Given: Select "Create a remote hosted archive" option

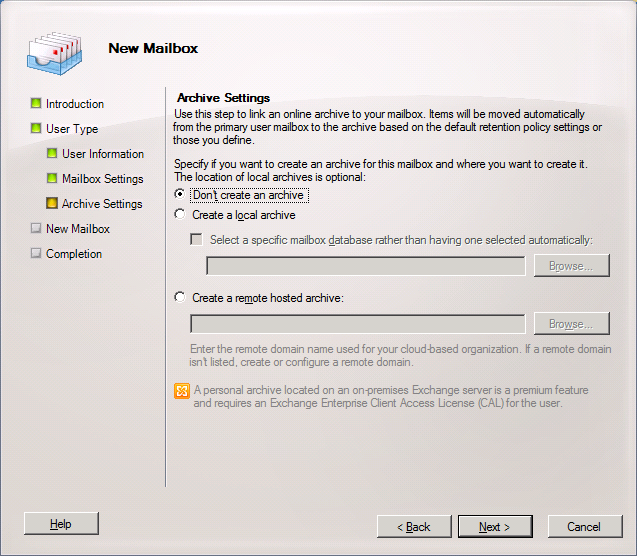Looking at the screenshot, I should [180, 298].
